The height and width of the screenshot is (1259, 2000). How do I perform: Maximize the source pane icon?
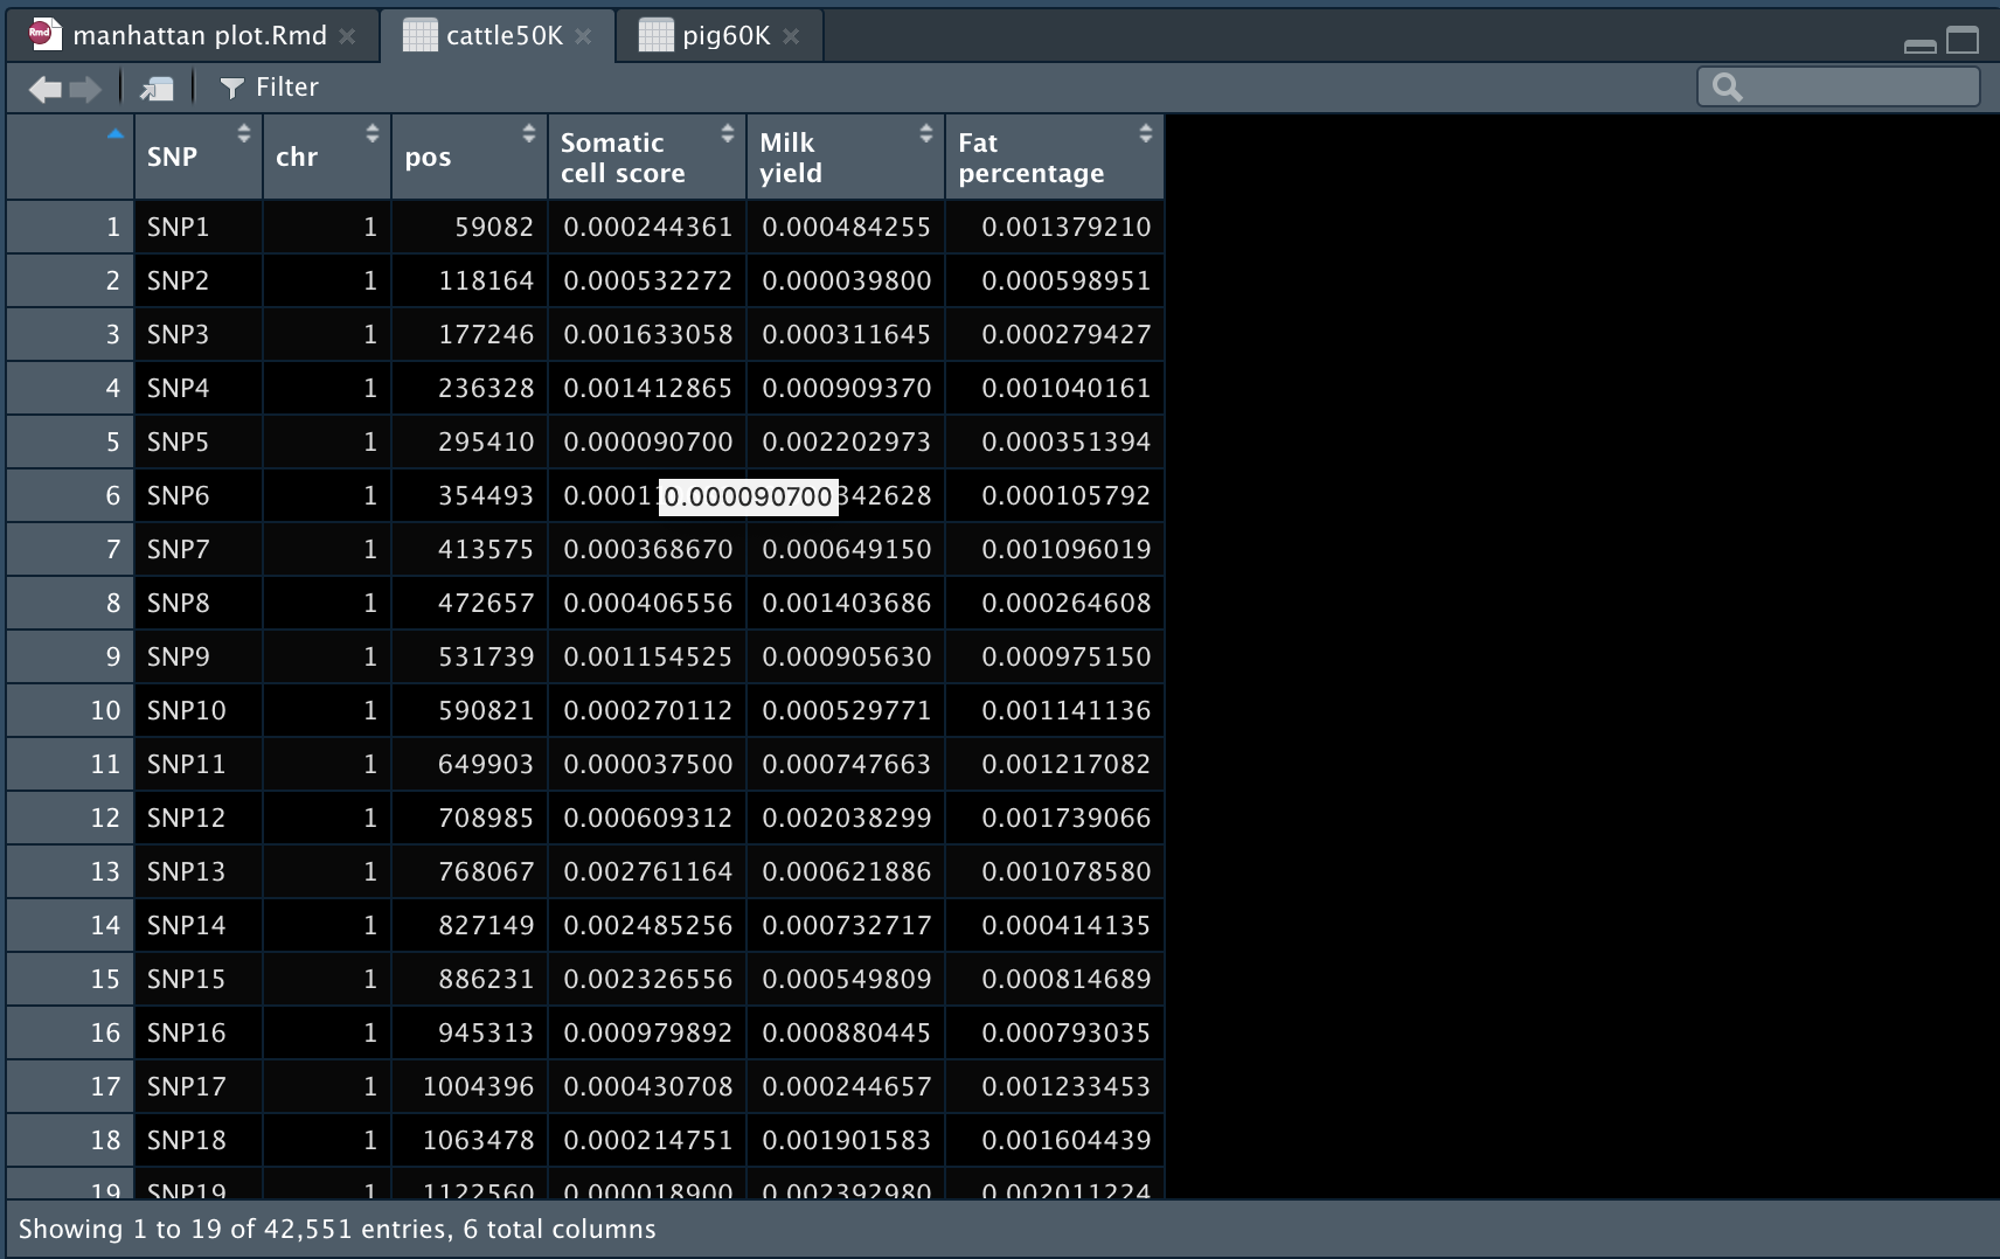(1962, 41)
